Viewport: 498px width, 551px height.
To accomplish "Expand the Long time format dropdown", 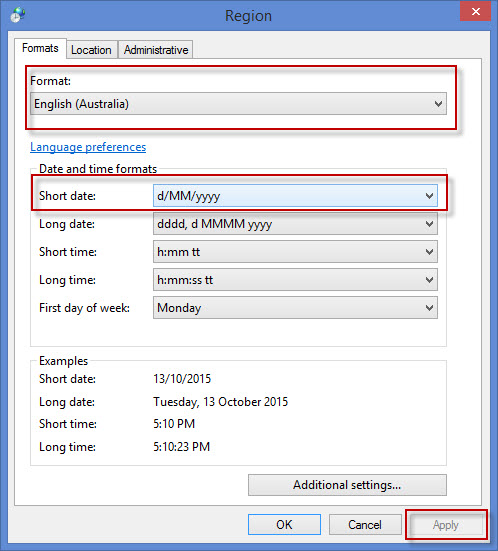I will (x=295, y=280).
